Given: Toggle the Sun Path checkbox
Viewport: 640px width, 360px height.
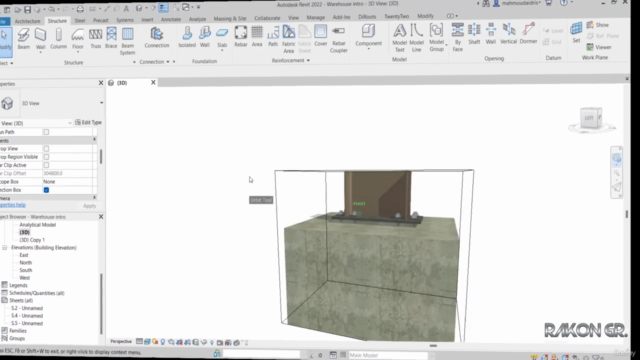Looking at the screenshot, I should (x=46, y=132).
